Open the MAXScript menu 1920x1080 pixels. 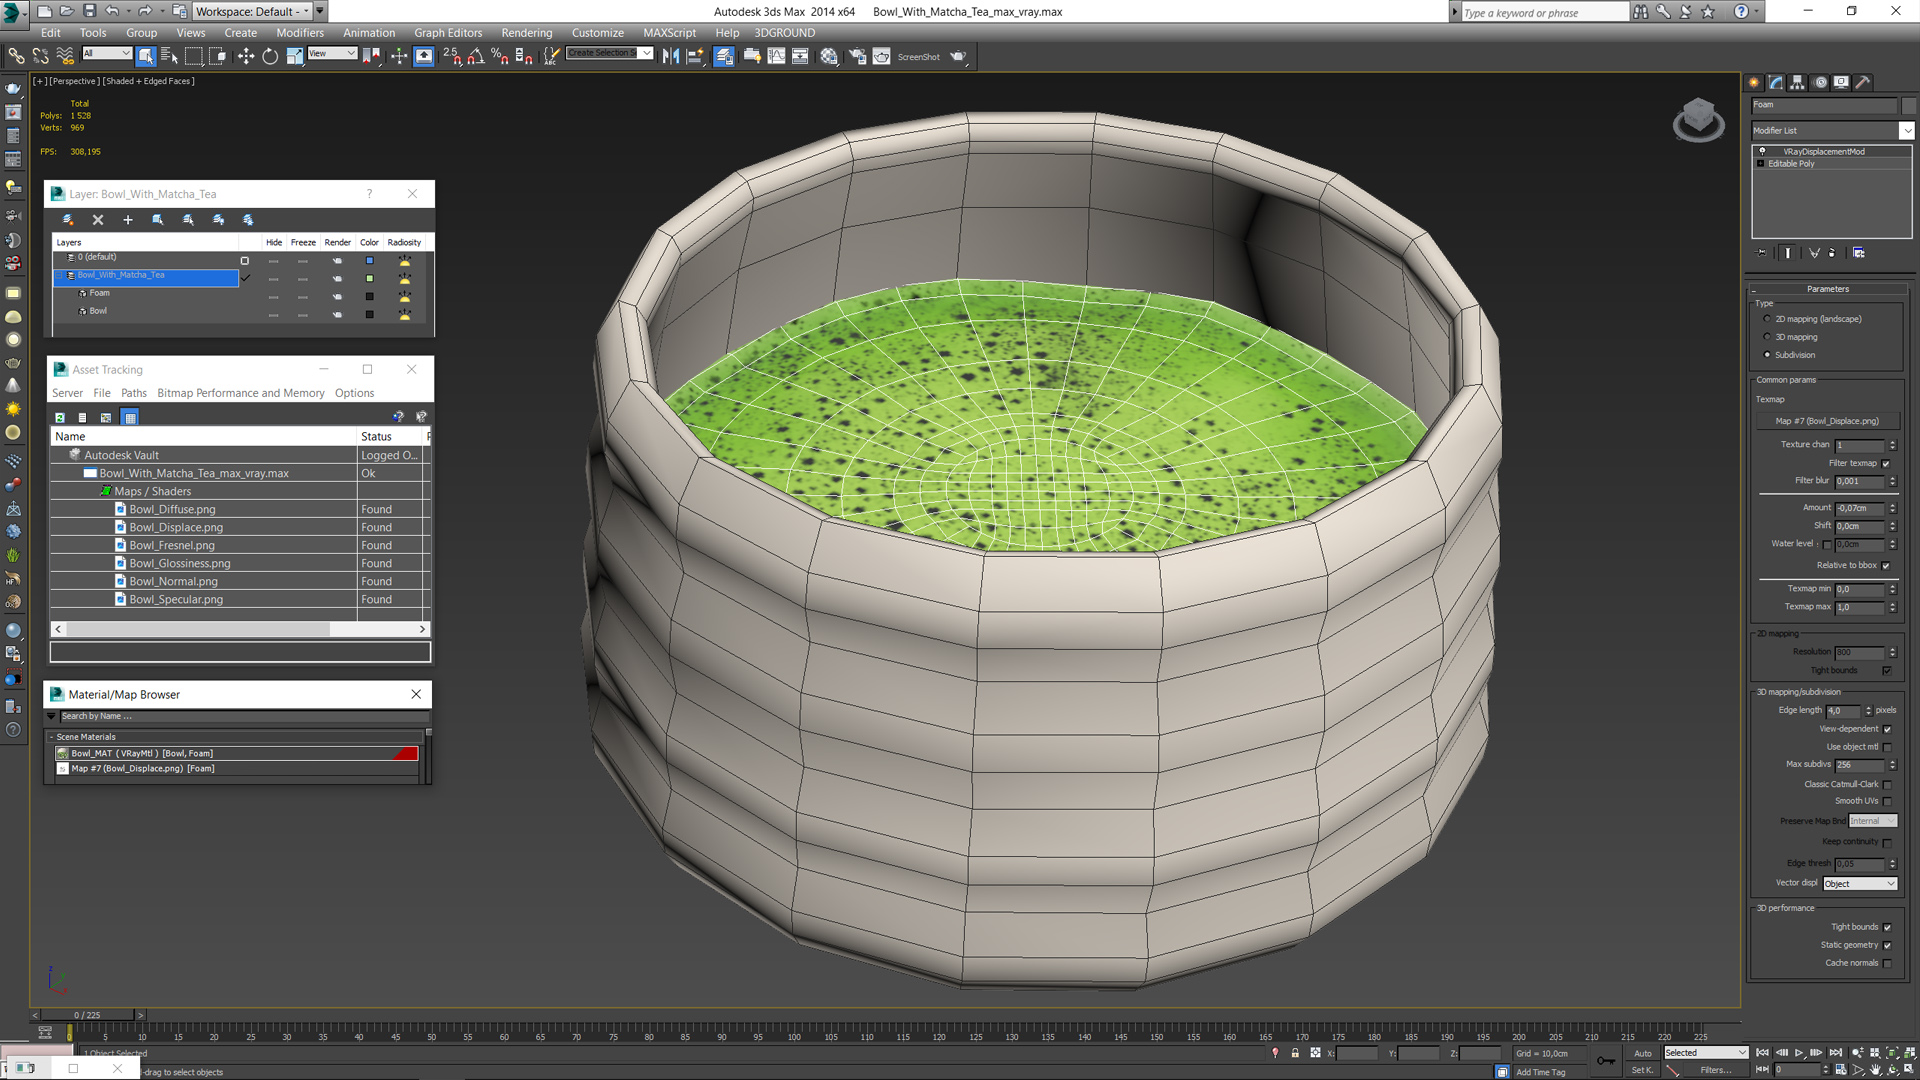669,33
